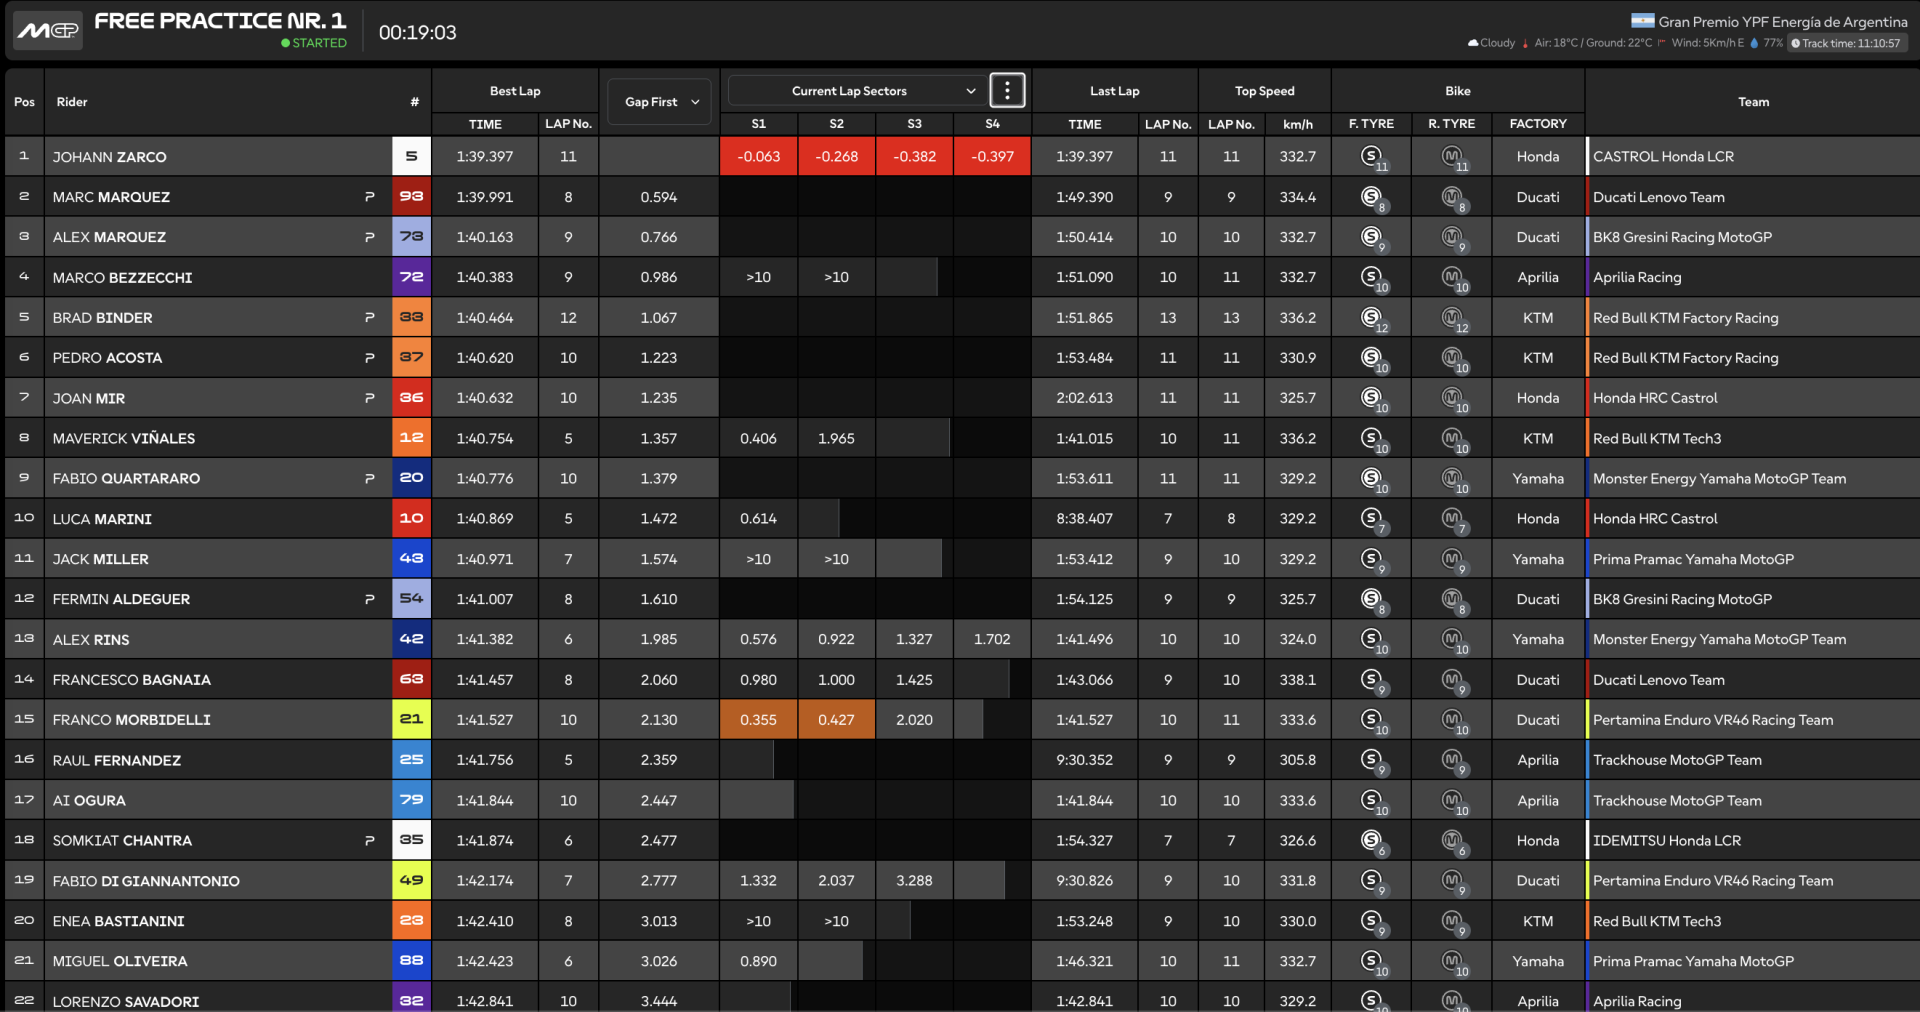Screen dimensions: 1920x1012
Task: Click team name Aprilia Racing for Bezzecchi
Action: coord(1637,277)
